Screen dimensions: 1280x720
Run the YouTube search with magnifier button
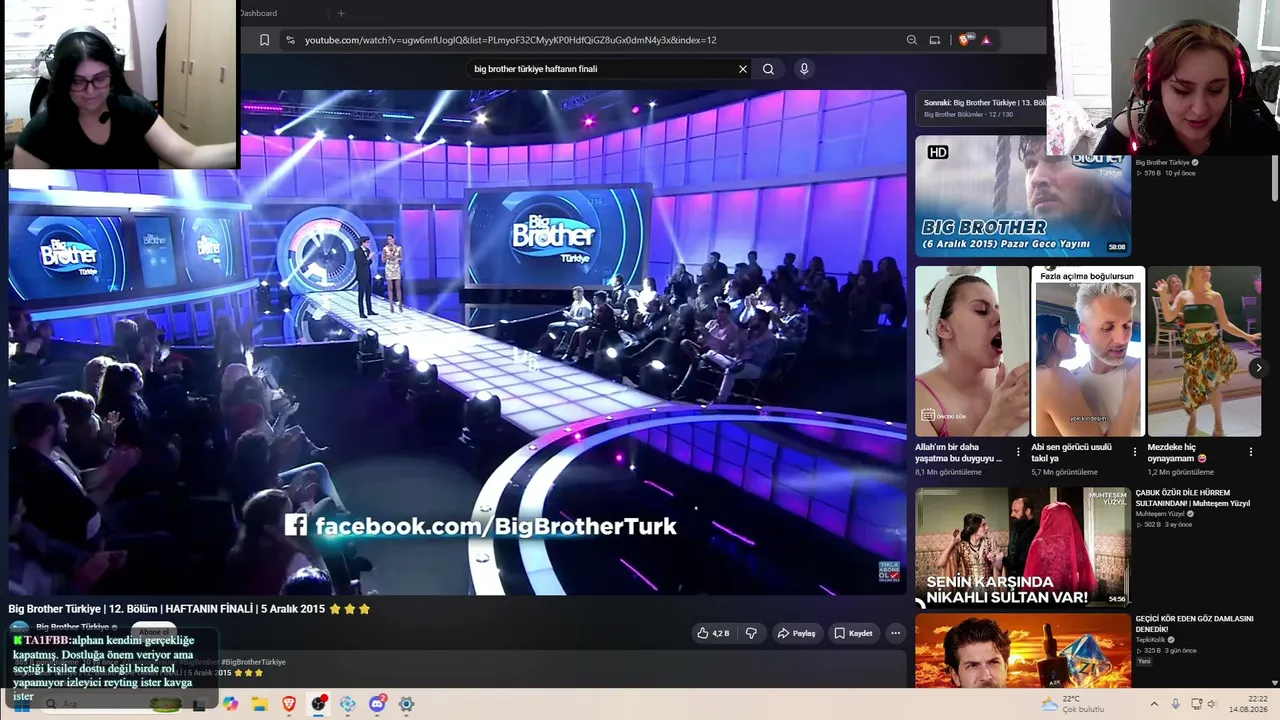tap(768, 69)
